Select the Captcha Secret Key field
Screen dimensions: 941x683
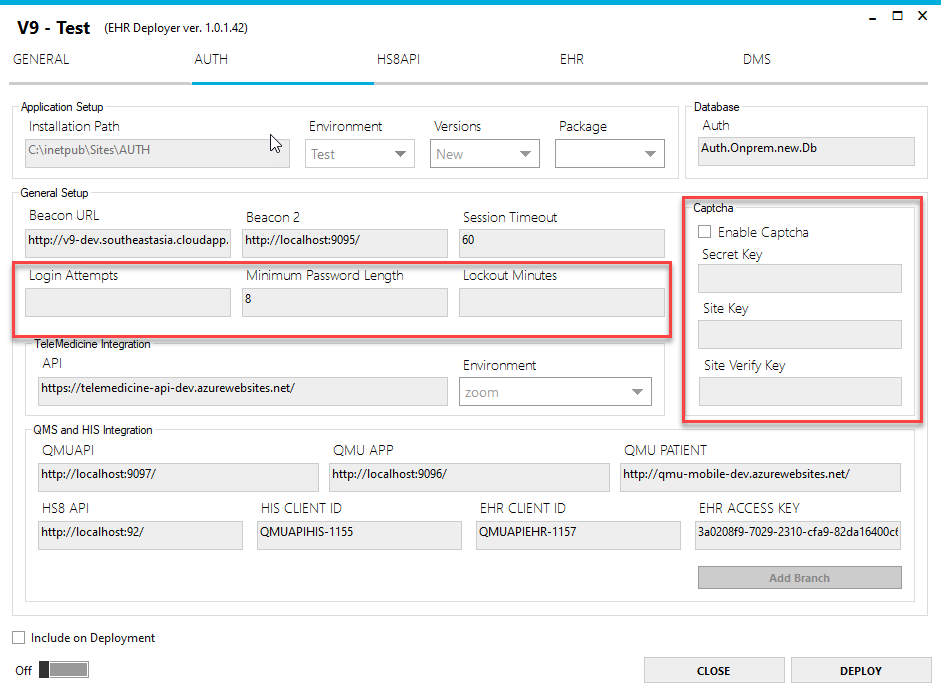click(x=799, y=279)
